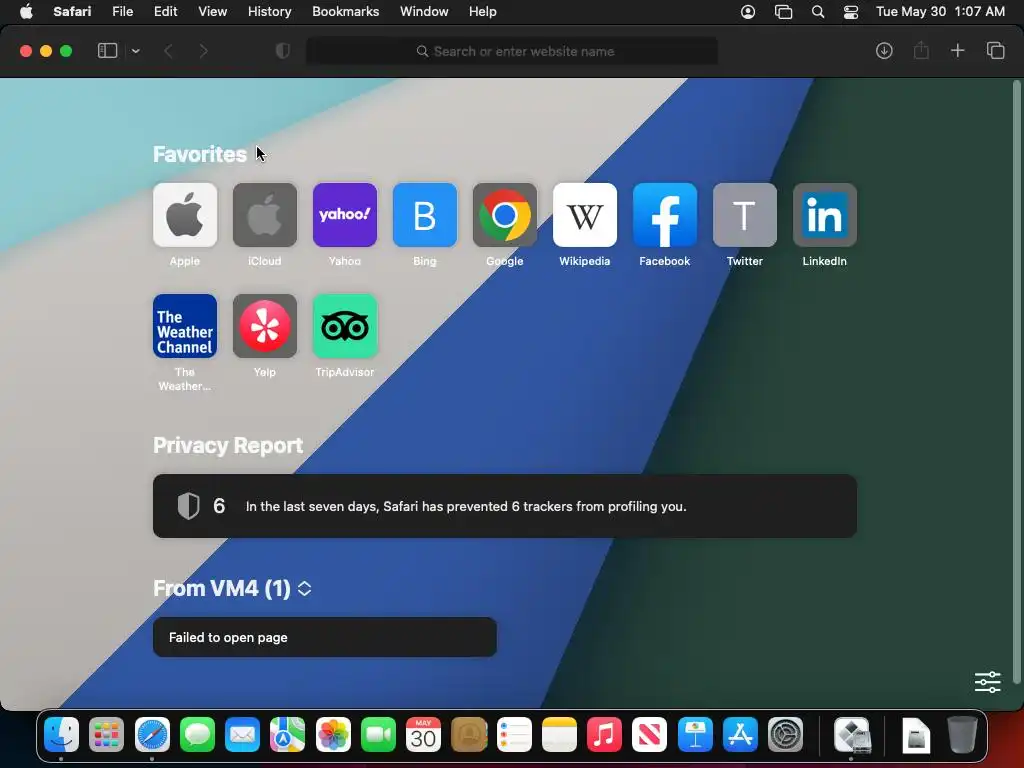Image resolution: width=1024 pixels, height=768 pixels.
Task: Open Mail from the Dock
Action: coord(242,735)
